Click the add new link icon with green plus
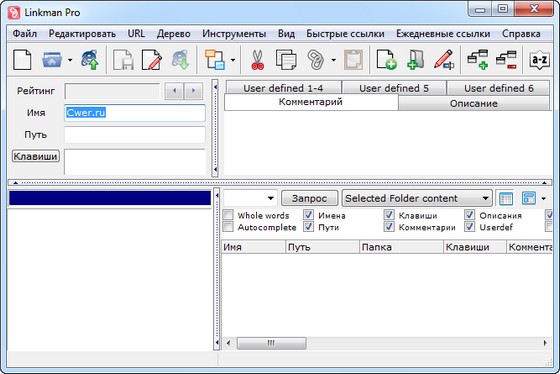Viewport: 560px width, 374px height. click(386, 60)
